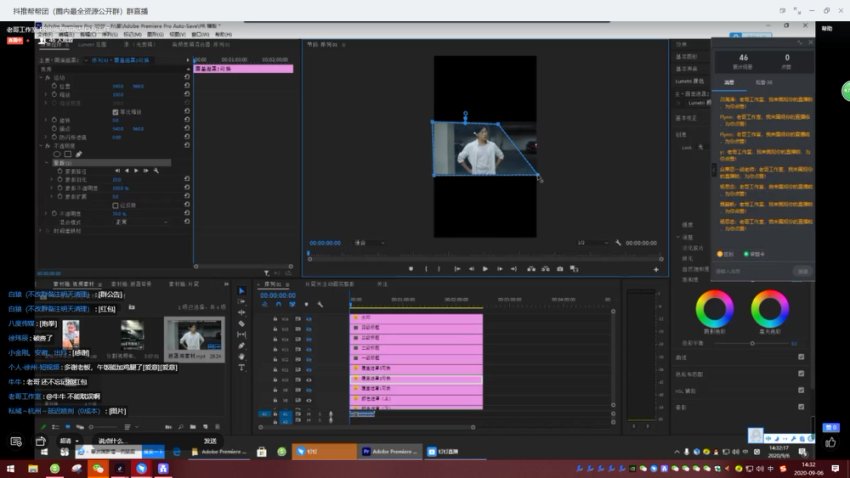
Task: Choose the free-draw bezier pen mask tool
Action: pyautogui.click(x=79, y=154)
